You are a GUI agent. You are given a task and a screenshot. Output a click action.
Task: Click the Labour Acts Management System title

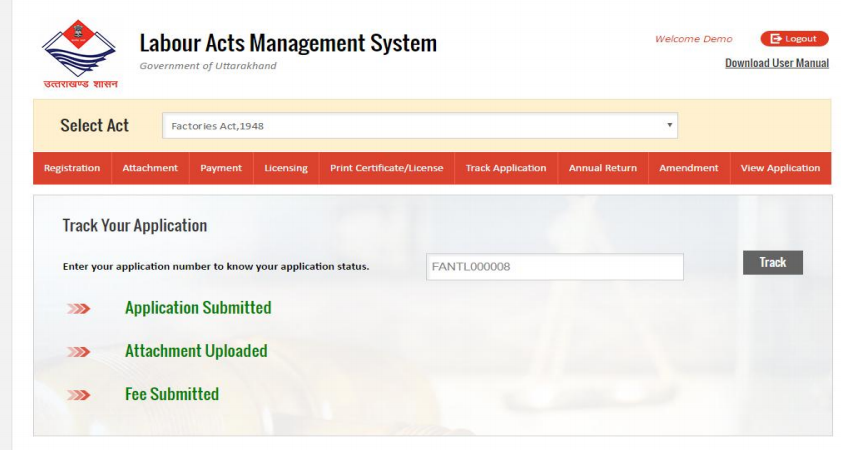click(x=288, y=43)
